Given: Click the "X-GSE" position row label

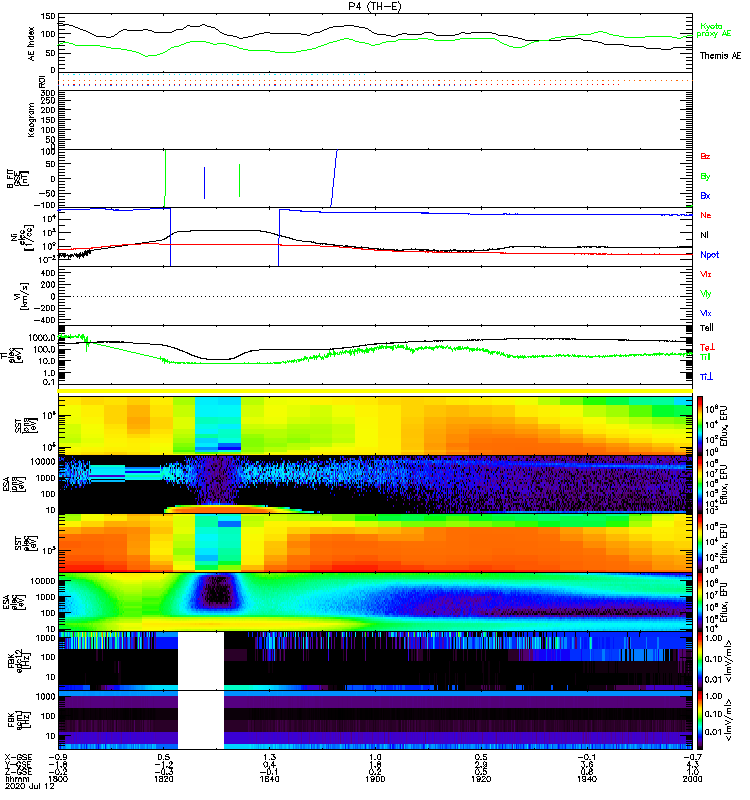Looking at the screenshot, I should 18,757.
